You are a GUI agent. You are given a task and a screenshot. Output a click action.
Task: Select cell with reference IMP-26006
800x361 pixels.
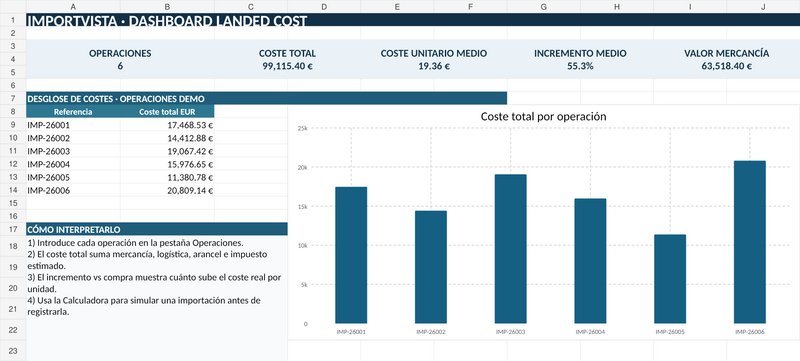(x=73, y=190)
